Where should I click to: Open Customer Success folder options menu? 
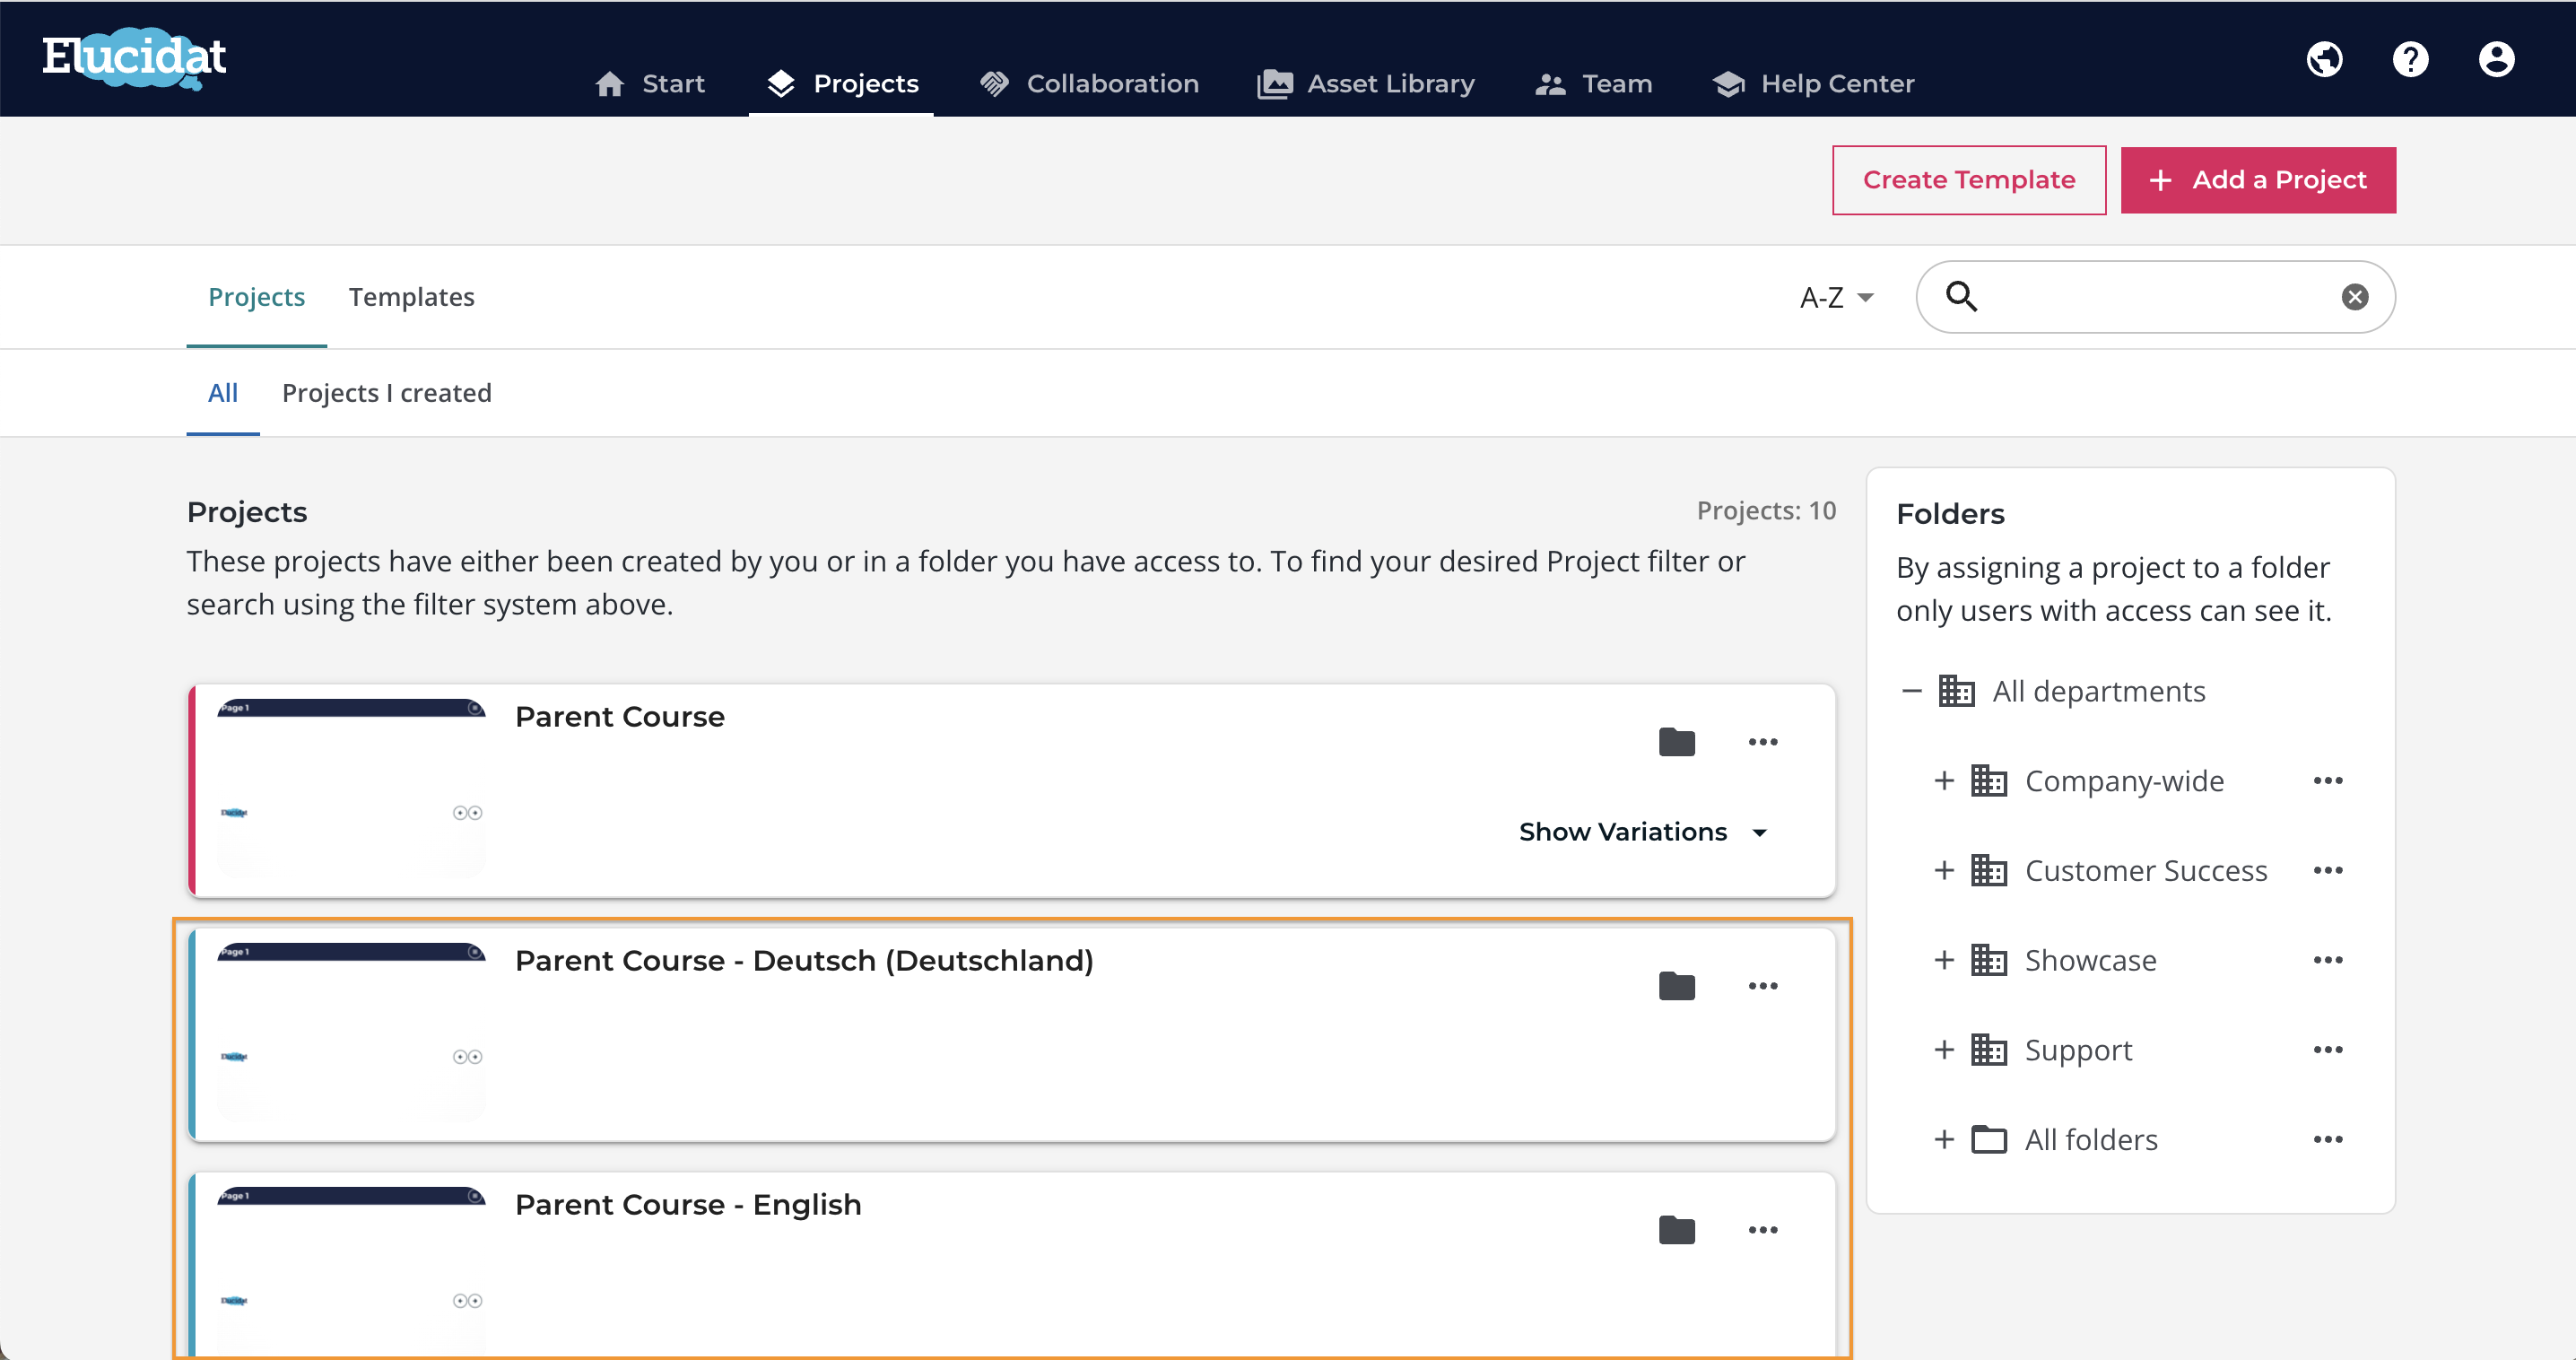[x=2327, y=870]
